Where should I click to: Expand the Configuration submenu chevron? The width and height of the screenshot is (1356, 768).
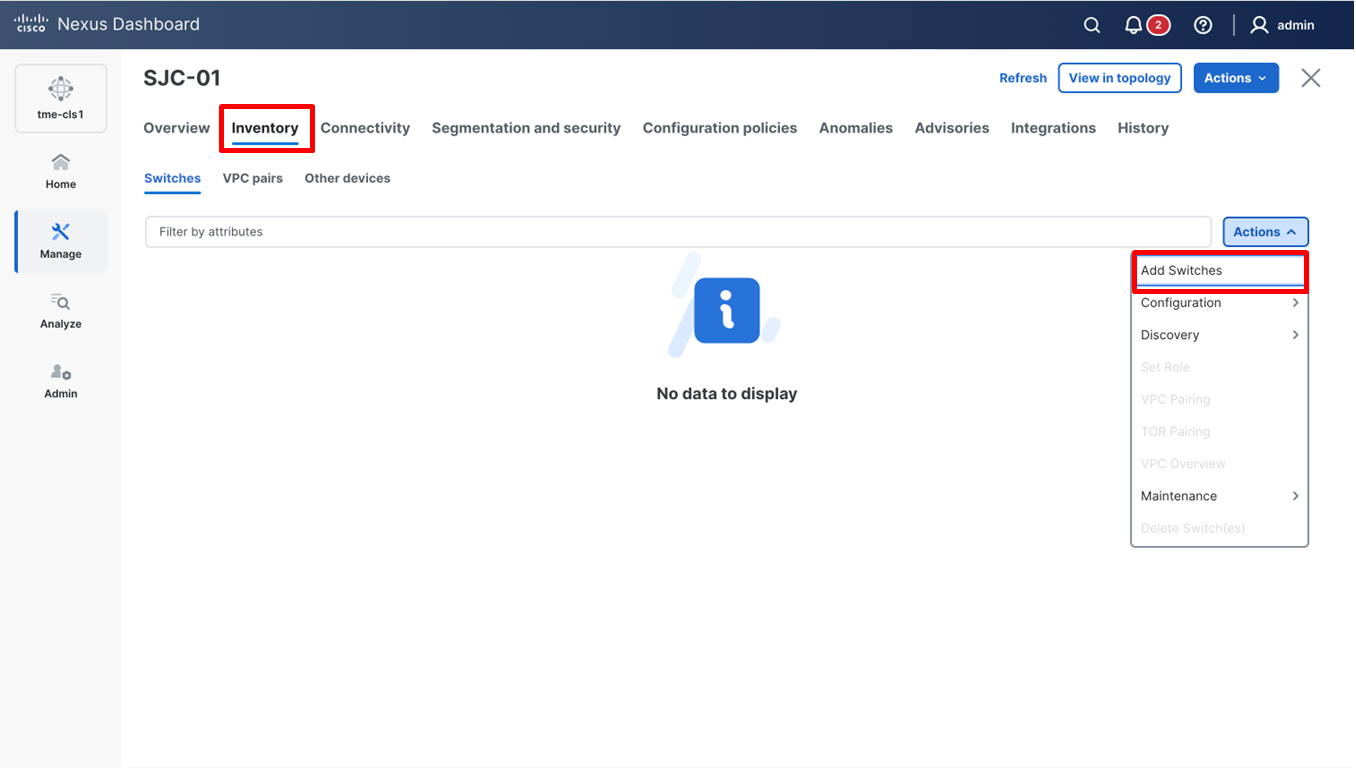(x=1296, y=302)
